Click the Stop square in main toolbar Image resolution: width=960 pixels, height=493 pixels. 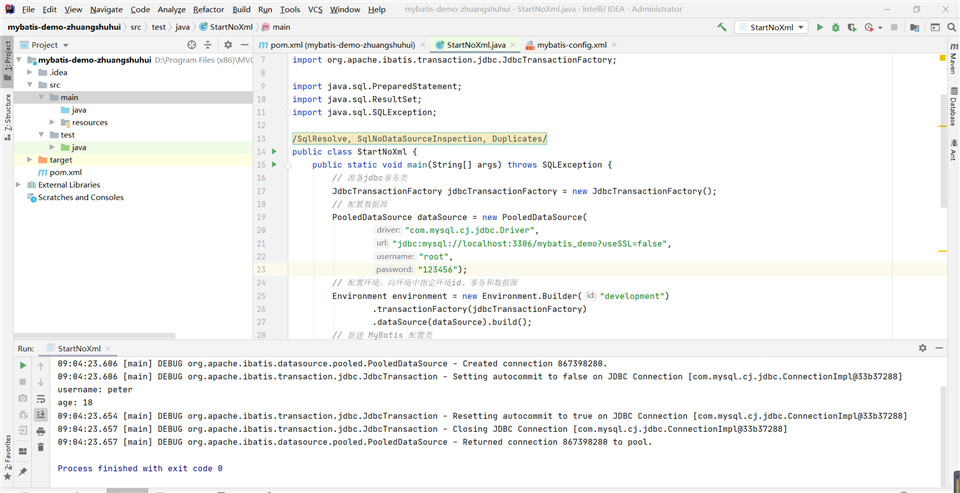[894, 28]
